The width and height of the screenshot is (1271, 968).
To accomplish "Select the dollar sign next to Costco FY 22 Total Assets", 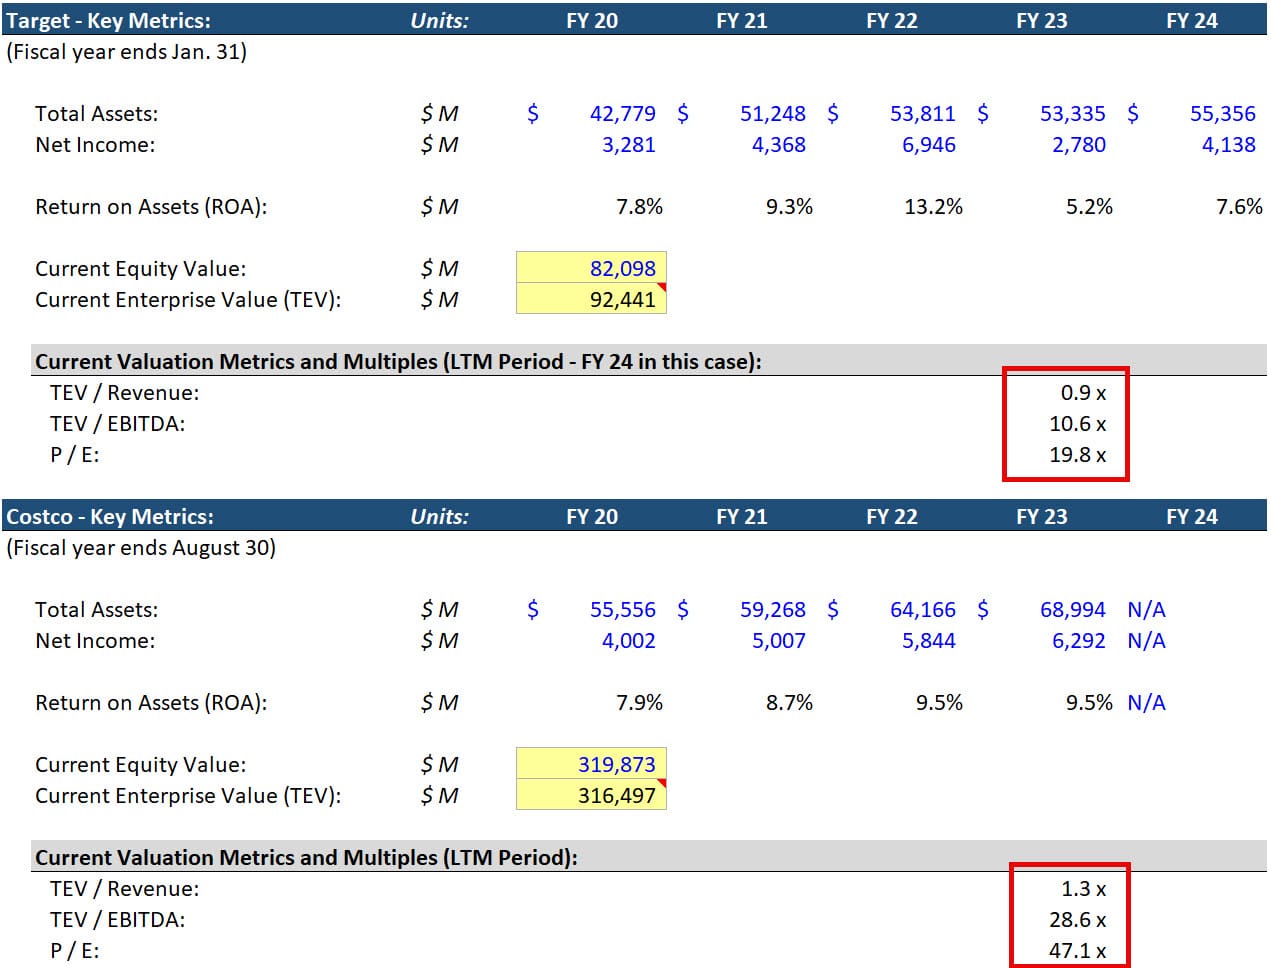I will [832, 609].
